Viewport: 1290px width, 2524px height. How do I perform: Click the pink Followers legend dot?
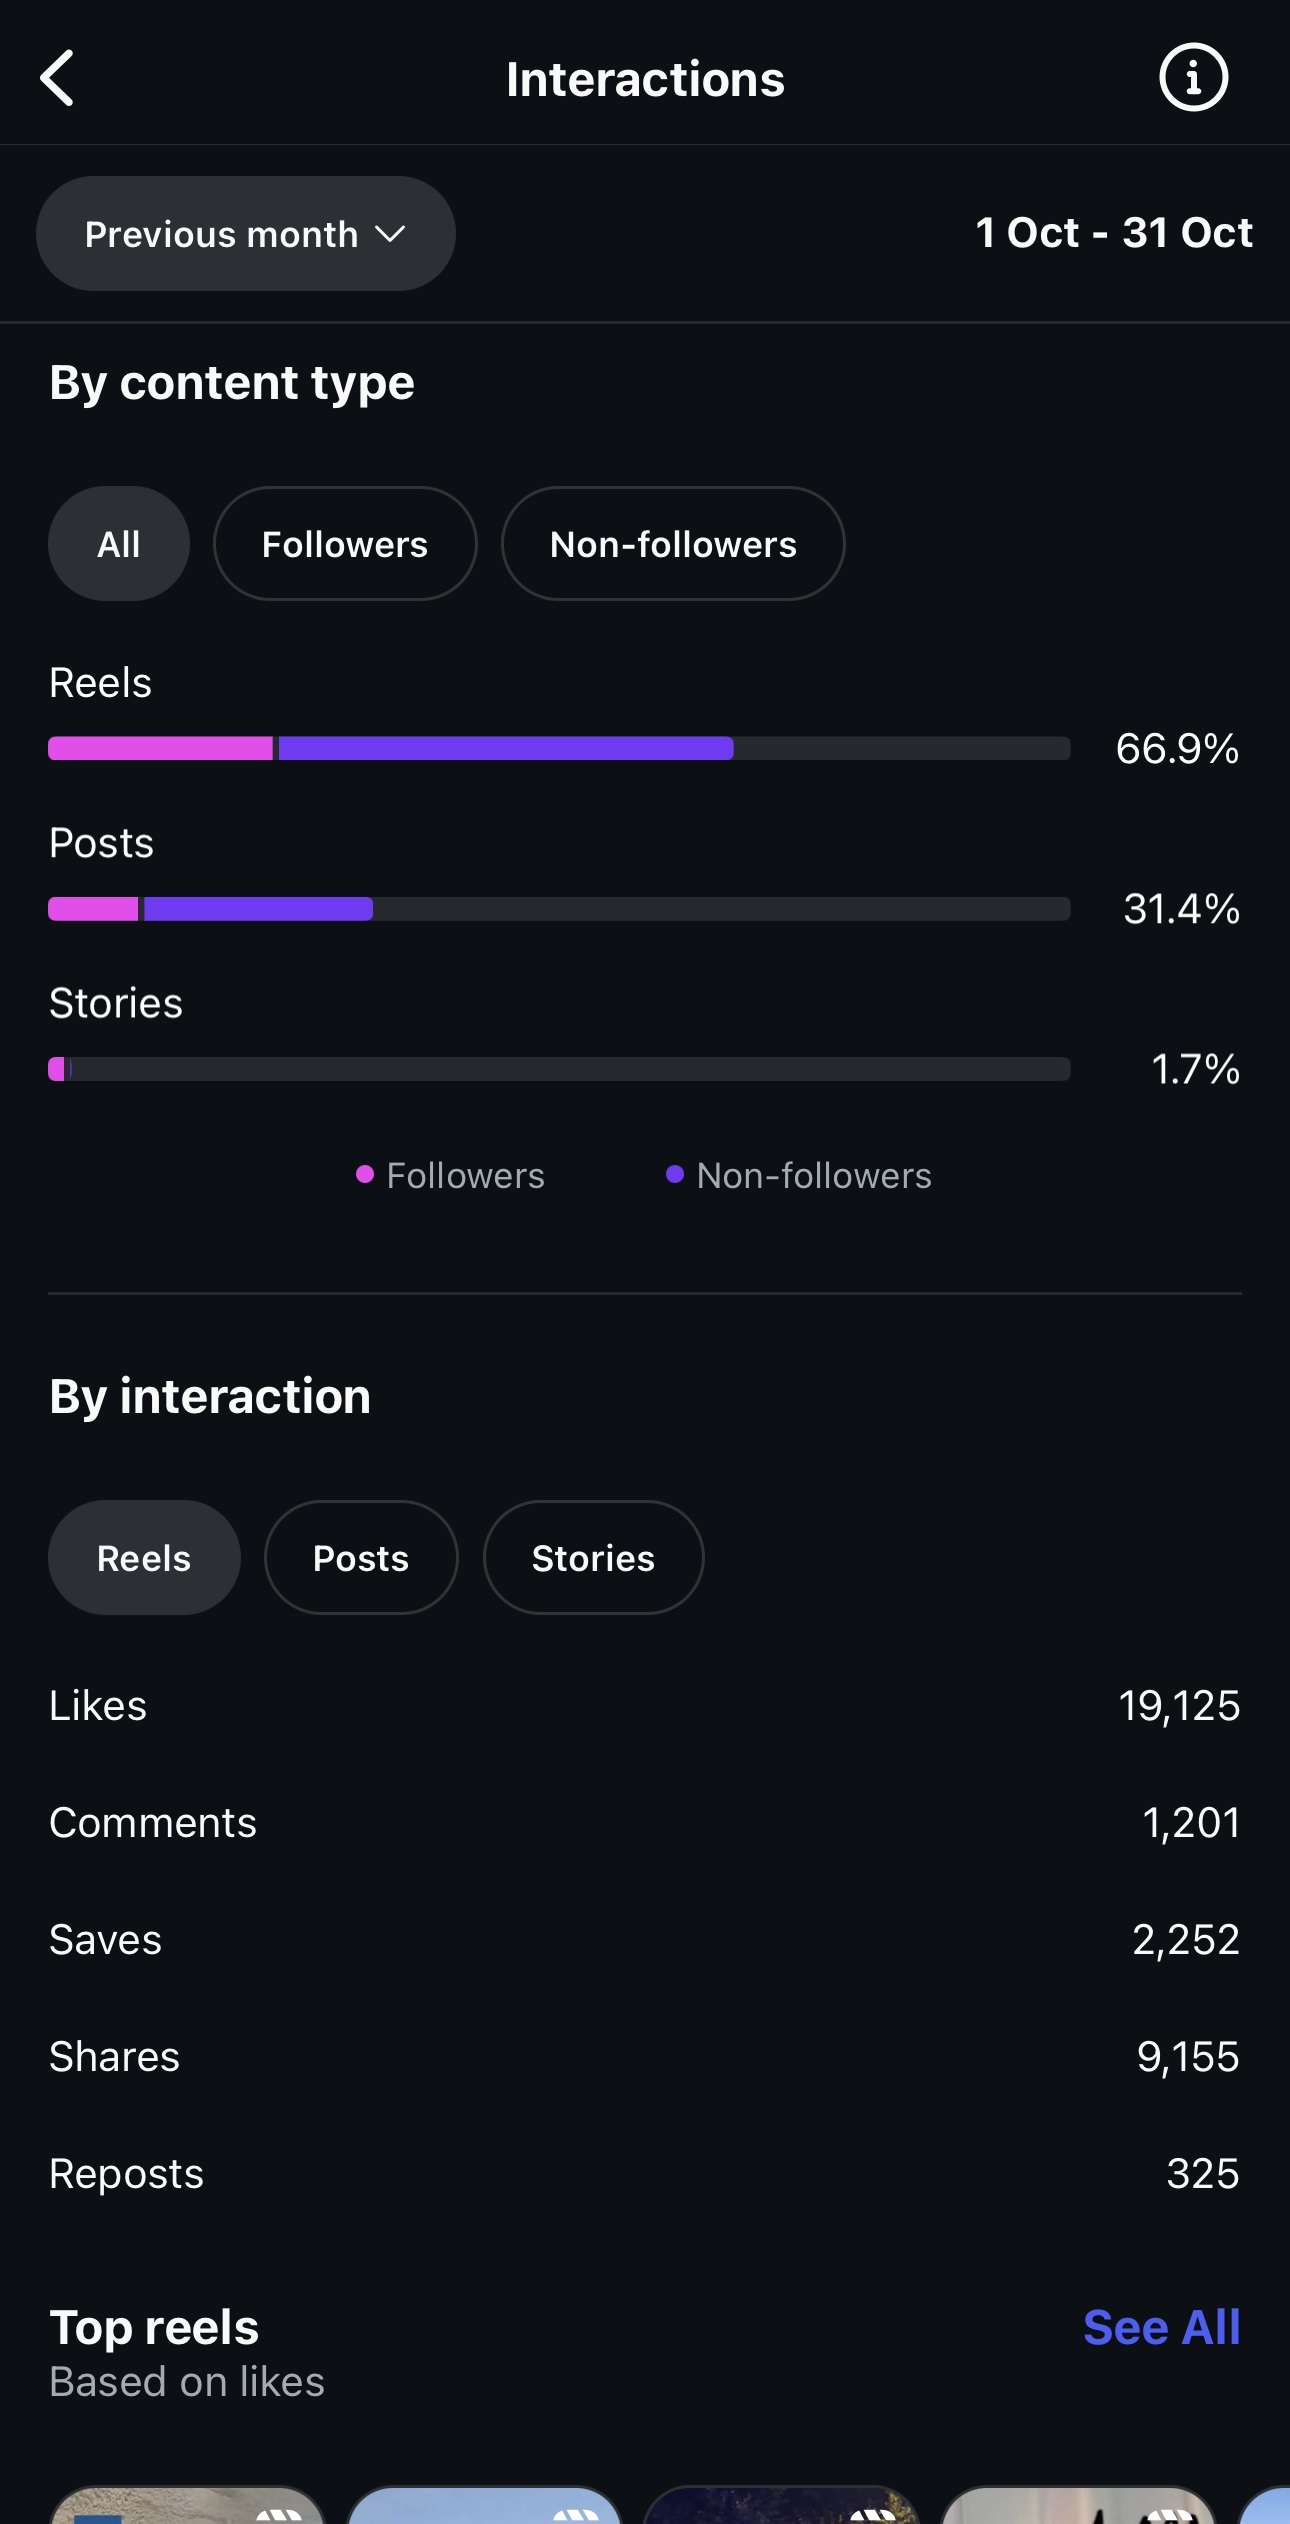coord(365,1174)
